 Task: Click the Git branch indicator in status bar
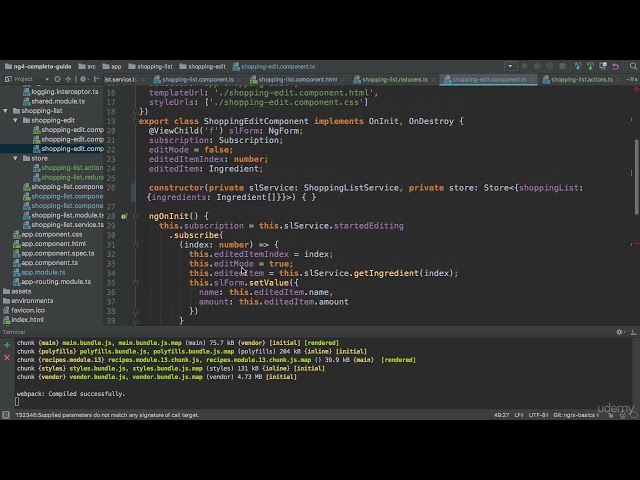(576, 414)
